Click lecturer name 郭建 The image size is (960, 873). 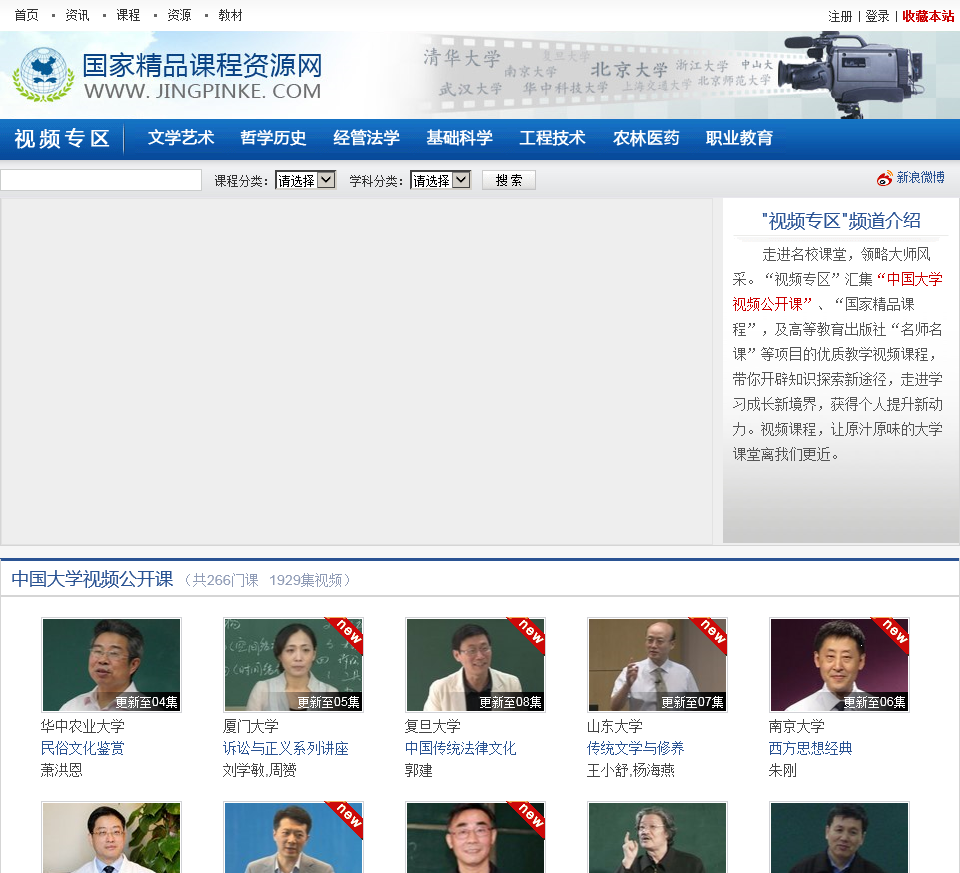point(418,770)
